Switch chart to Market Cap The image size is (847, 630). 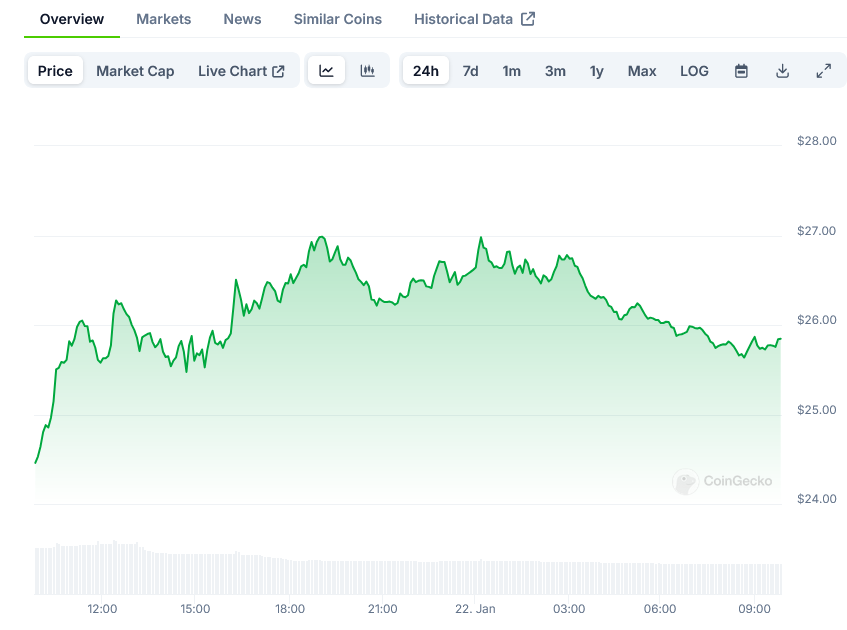pyautogui.click(x=135, y=71)
